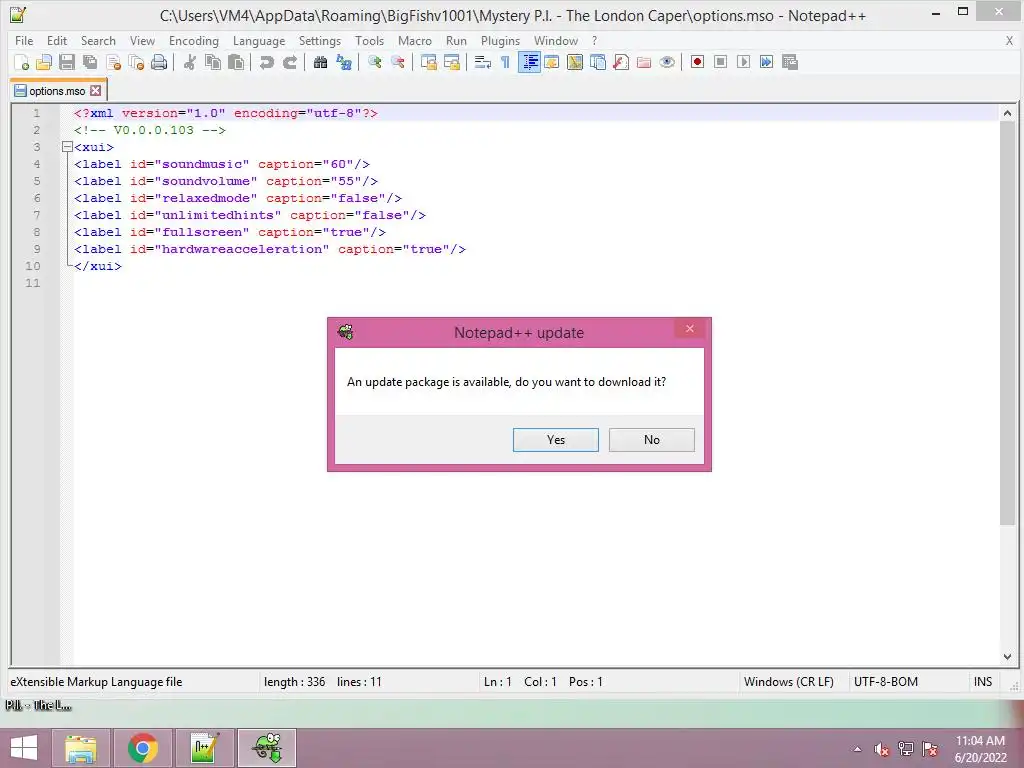Open the Edit menu
Image resolution: width=1024 pixels, height=768 pixels.
[57, 40]
